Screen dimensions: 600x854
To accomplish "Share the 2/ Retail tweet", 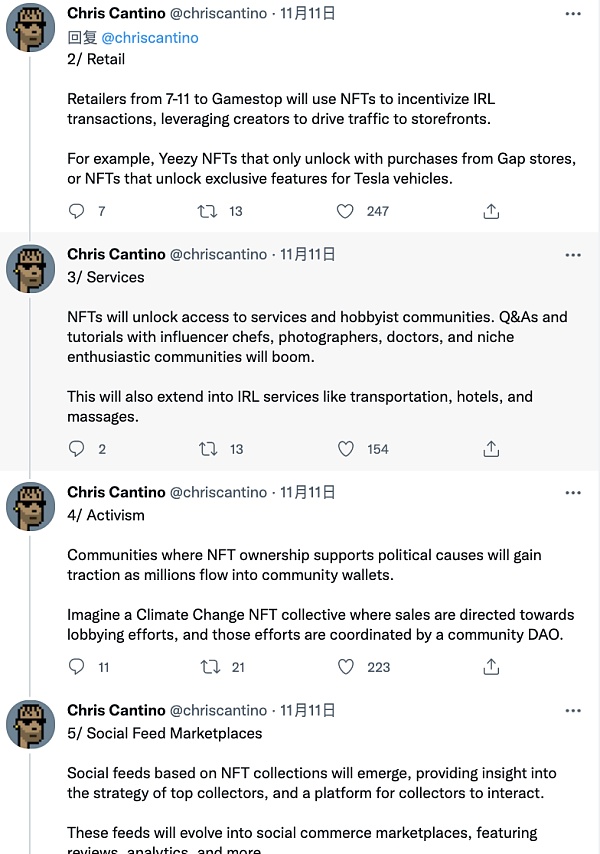I will (491, 211).
